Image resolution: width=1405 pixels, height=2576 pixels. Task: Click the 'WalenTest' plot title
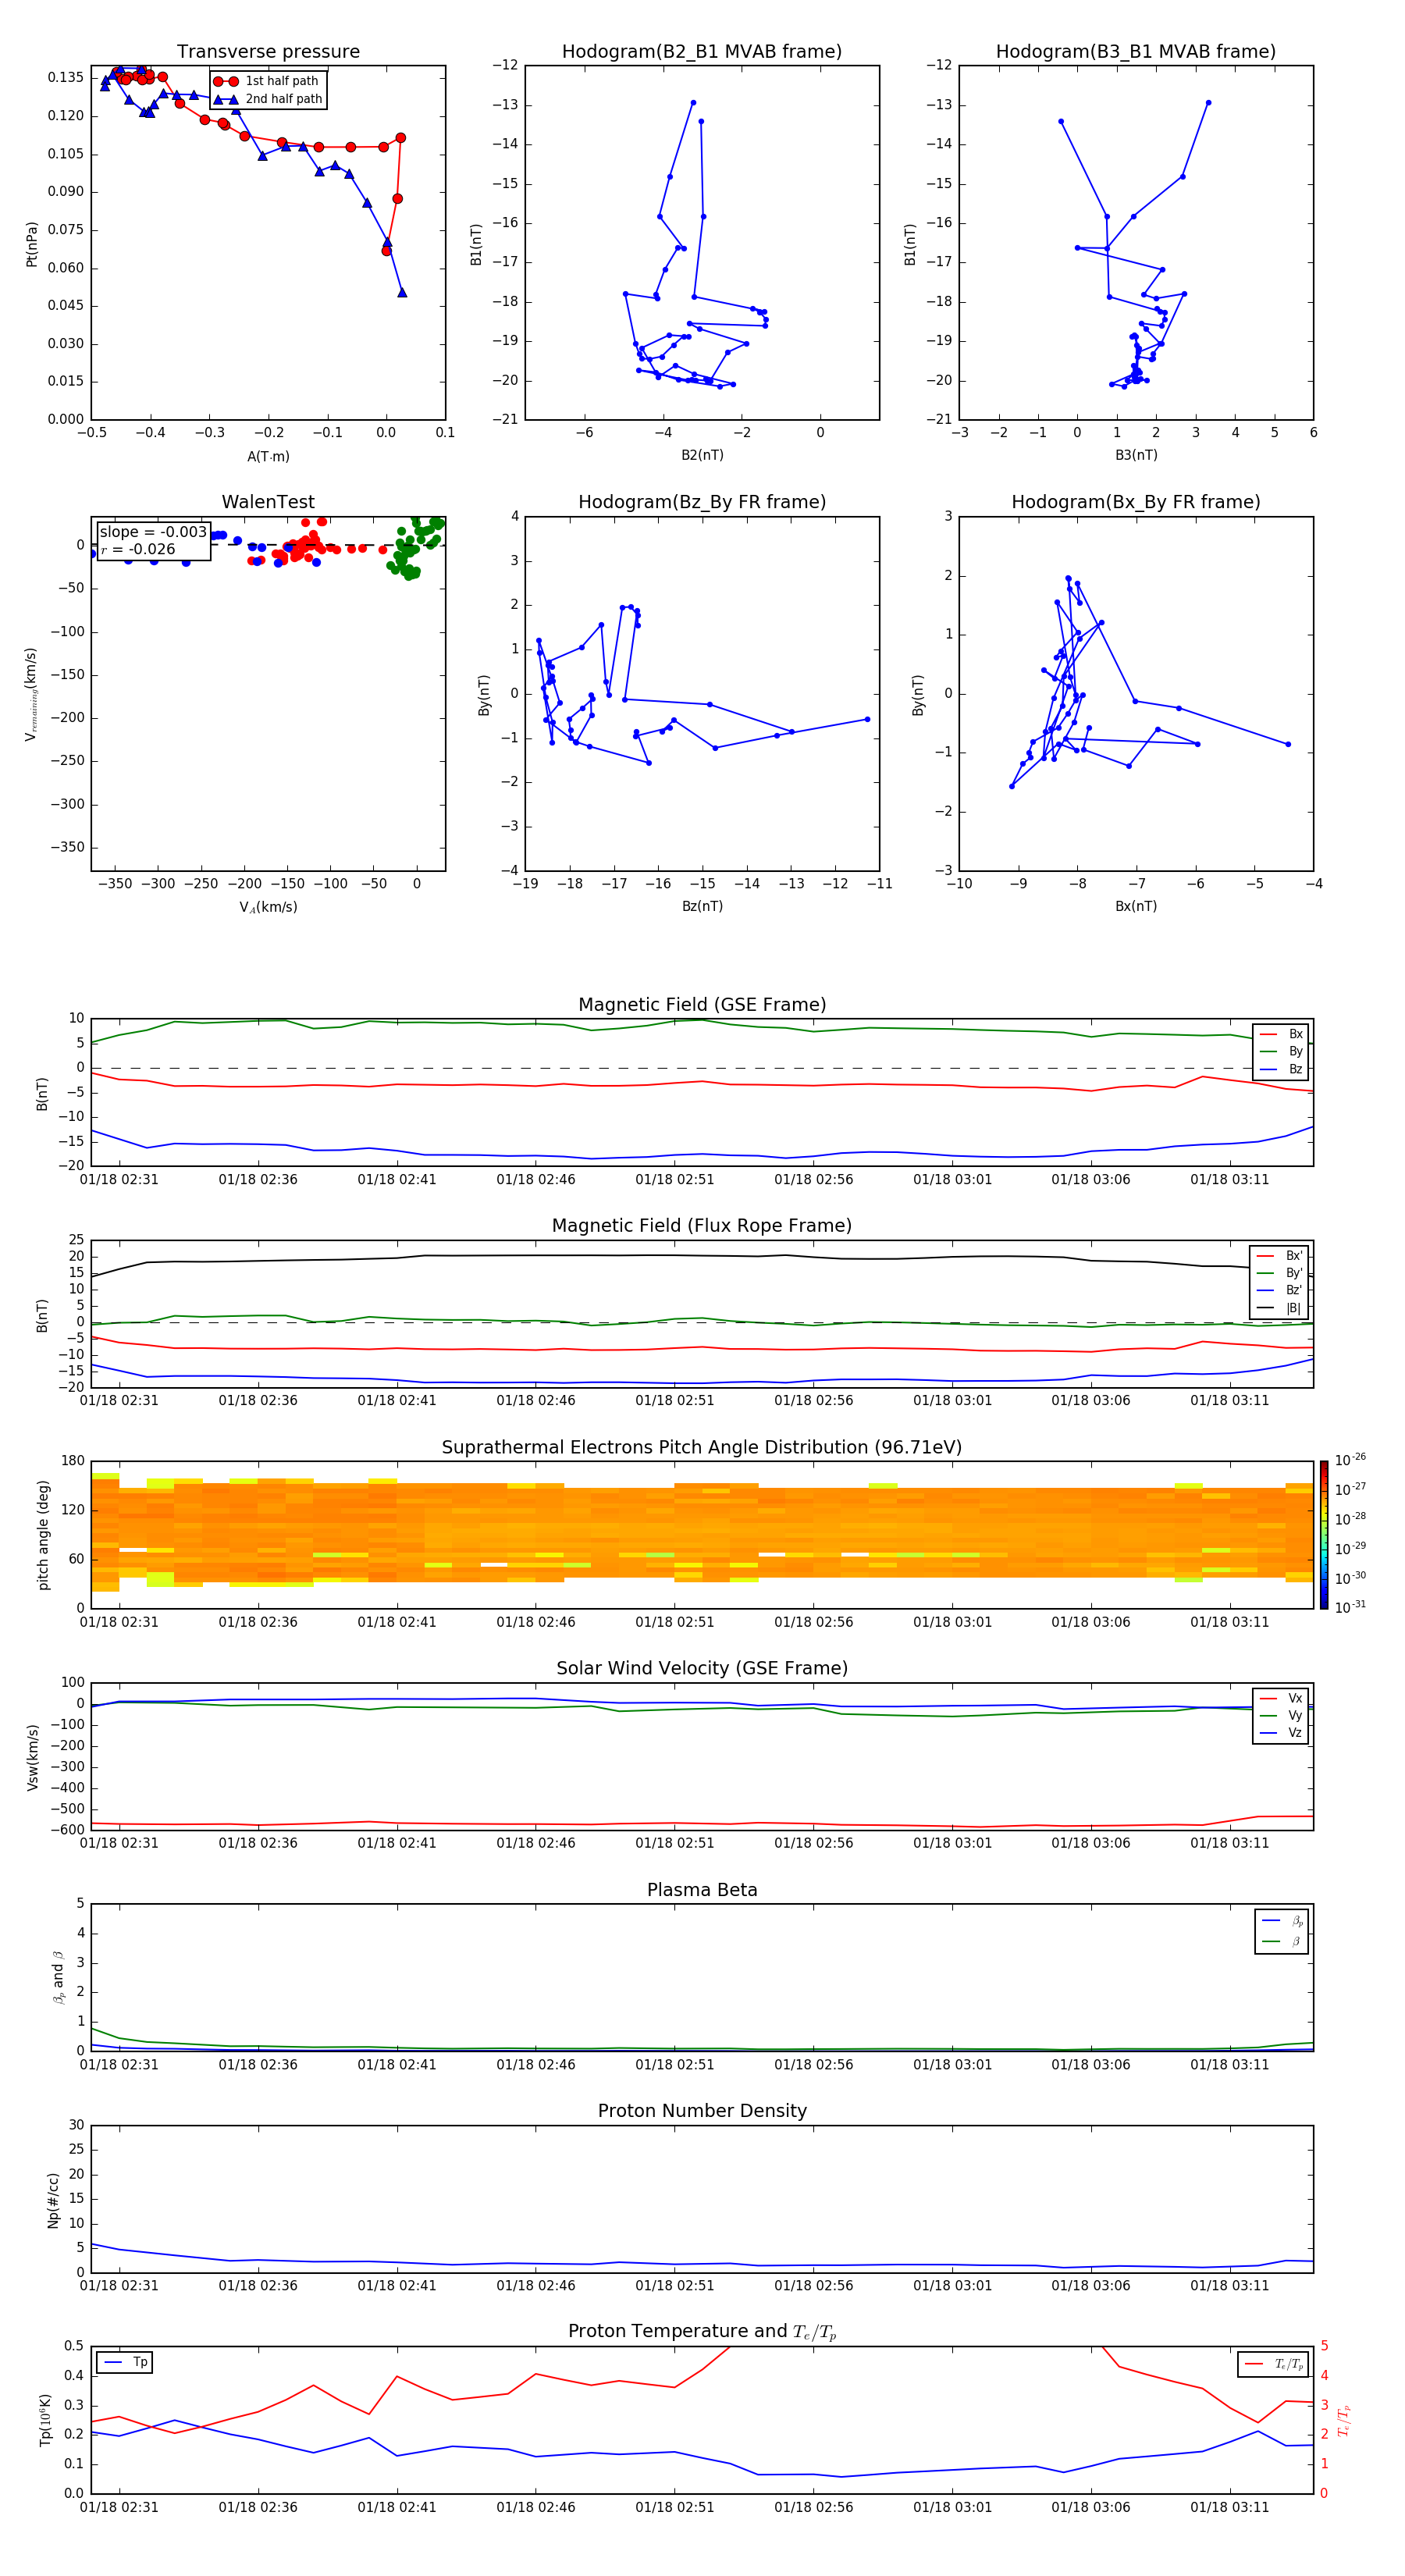click(268, 502)
